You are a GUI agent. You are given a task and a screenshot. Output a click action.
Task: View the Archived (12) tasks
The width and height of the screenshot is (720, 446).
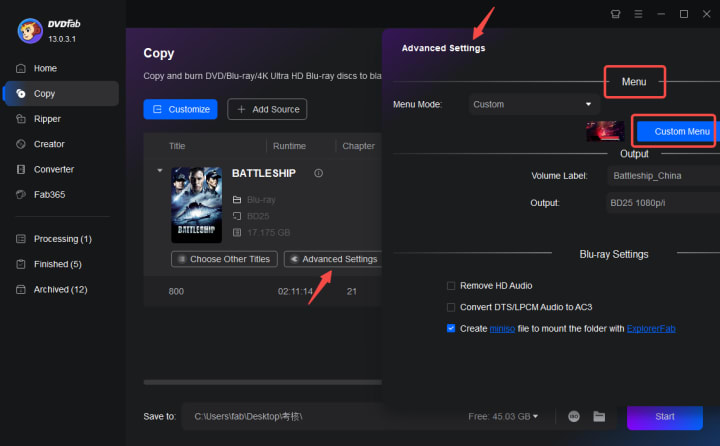pos(61,289)
